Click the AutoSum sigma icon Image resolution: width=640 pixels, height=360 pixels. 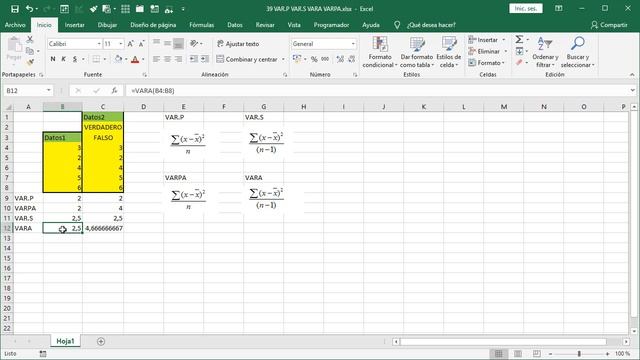tap(519, 40)
